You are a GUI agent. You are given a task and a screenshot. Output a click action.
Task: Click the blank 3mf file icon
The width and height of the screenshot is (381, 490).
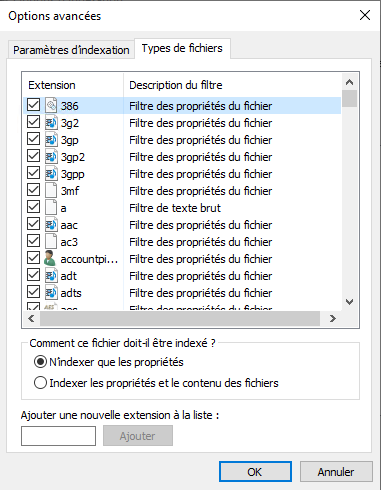click(x=51, y=191)
